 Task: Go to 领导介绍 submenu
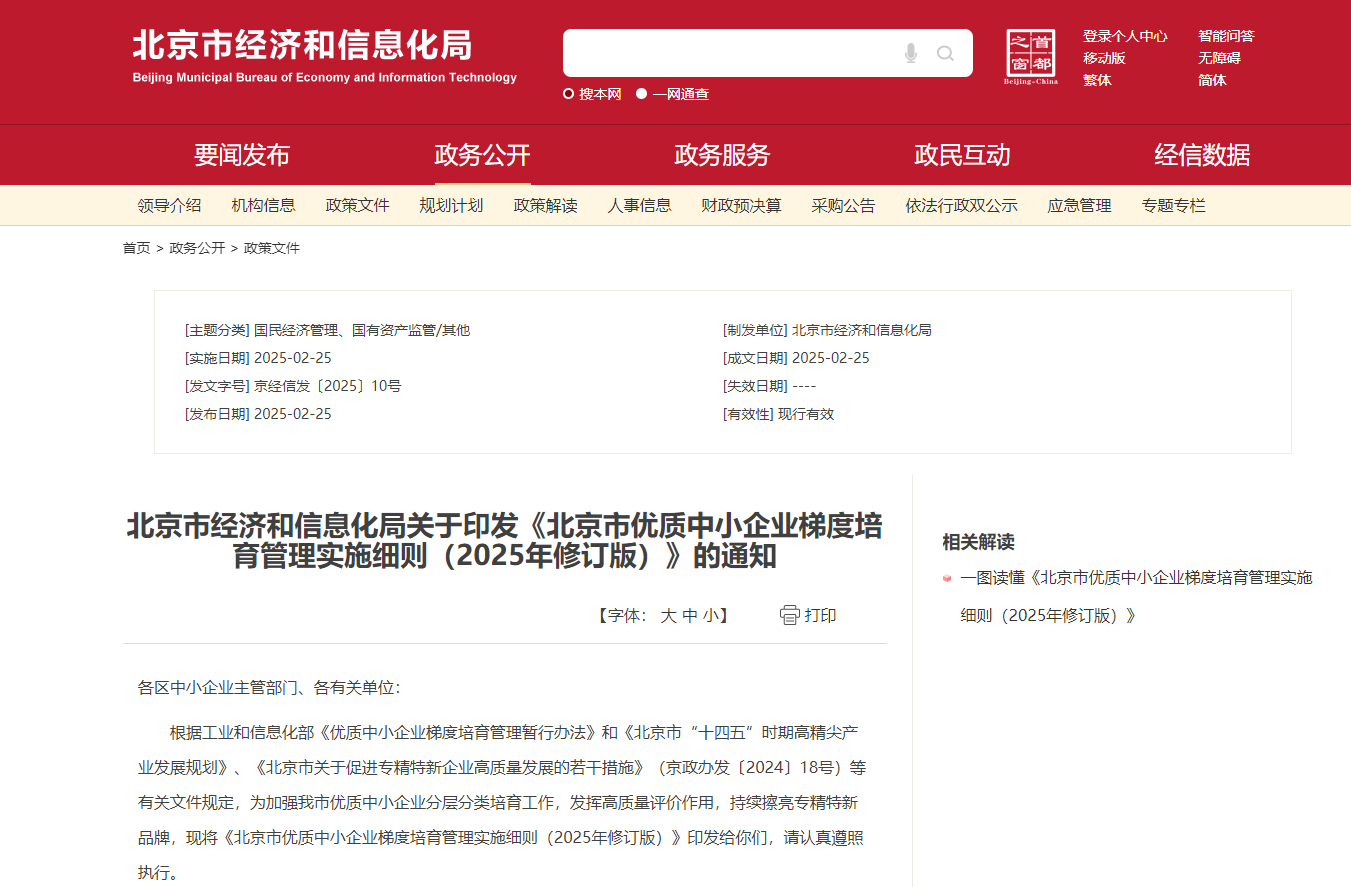point(169,205)
